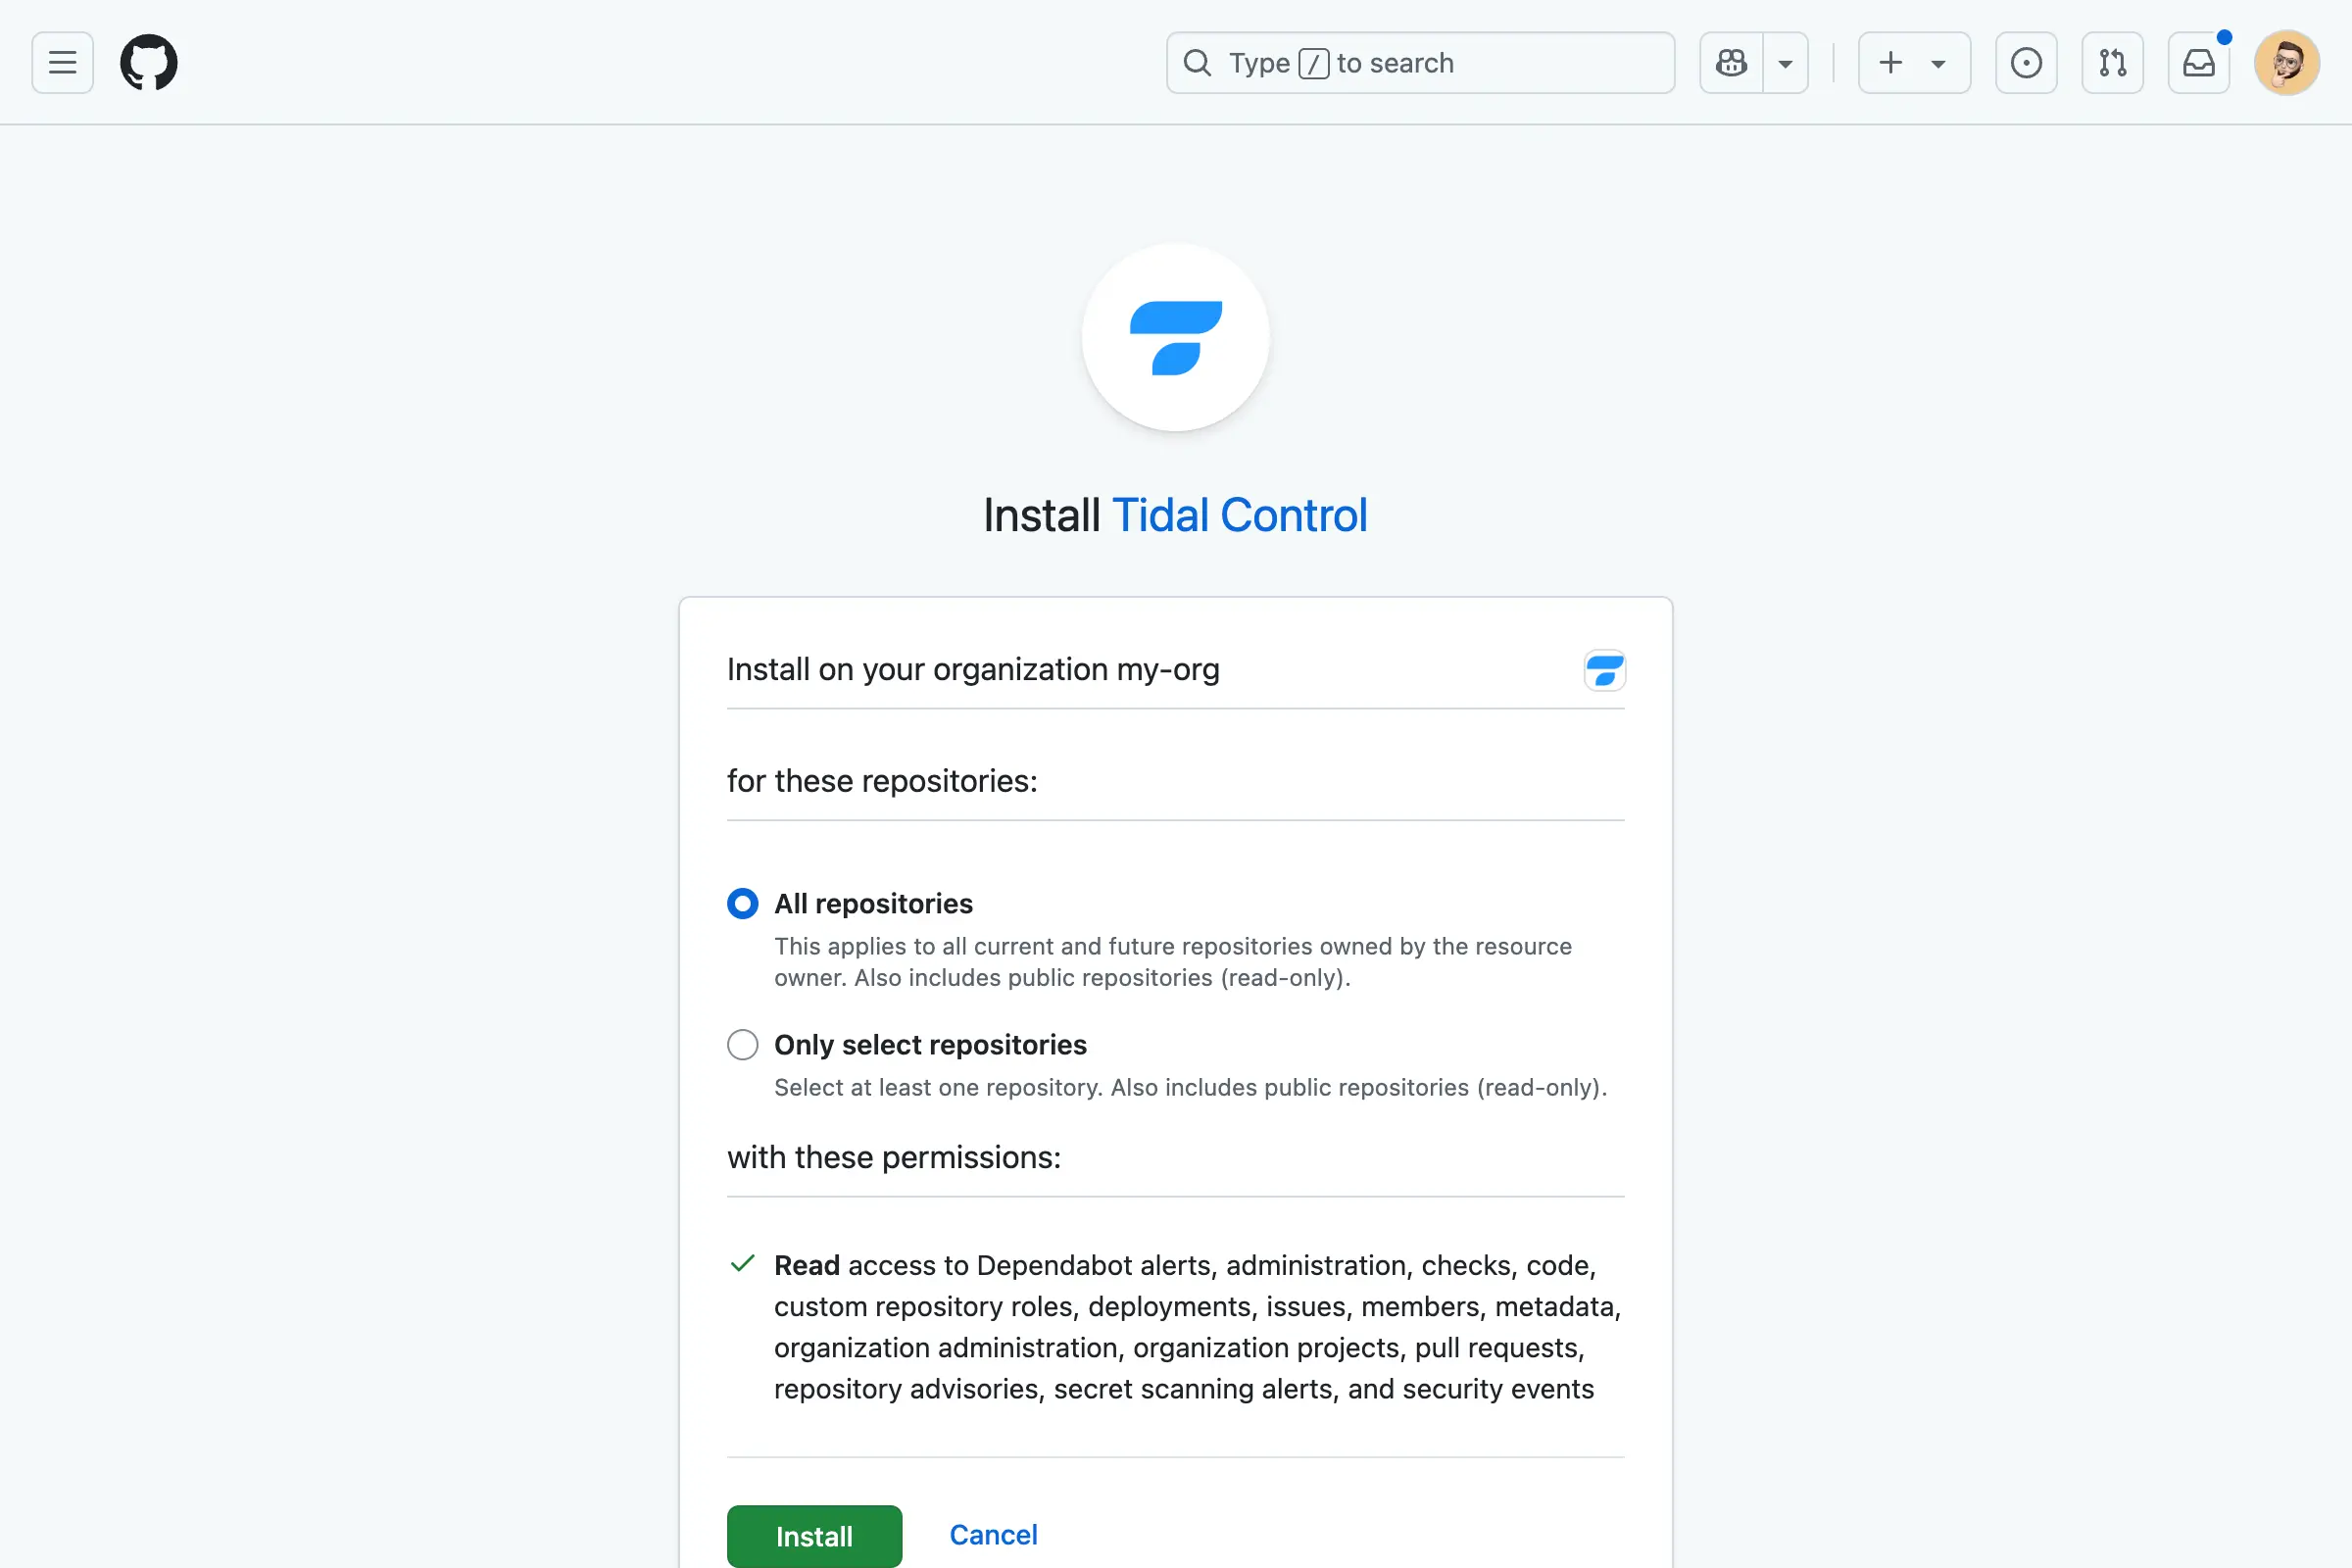Expand the Copilot dropdown arrow

pos(1785,63)
